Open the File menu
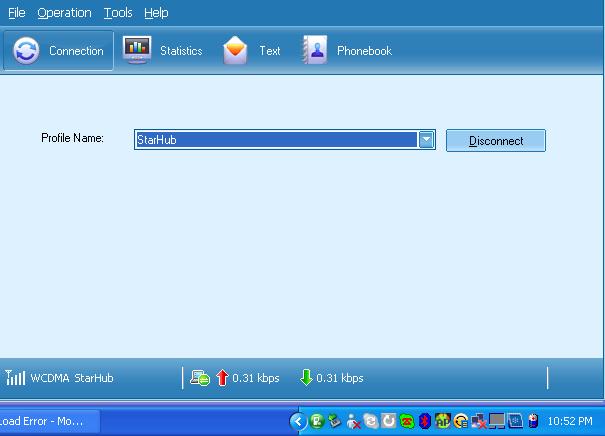Screen dimensions: 605x436 [x=17, y=13]
